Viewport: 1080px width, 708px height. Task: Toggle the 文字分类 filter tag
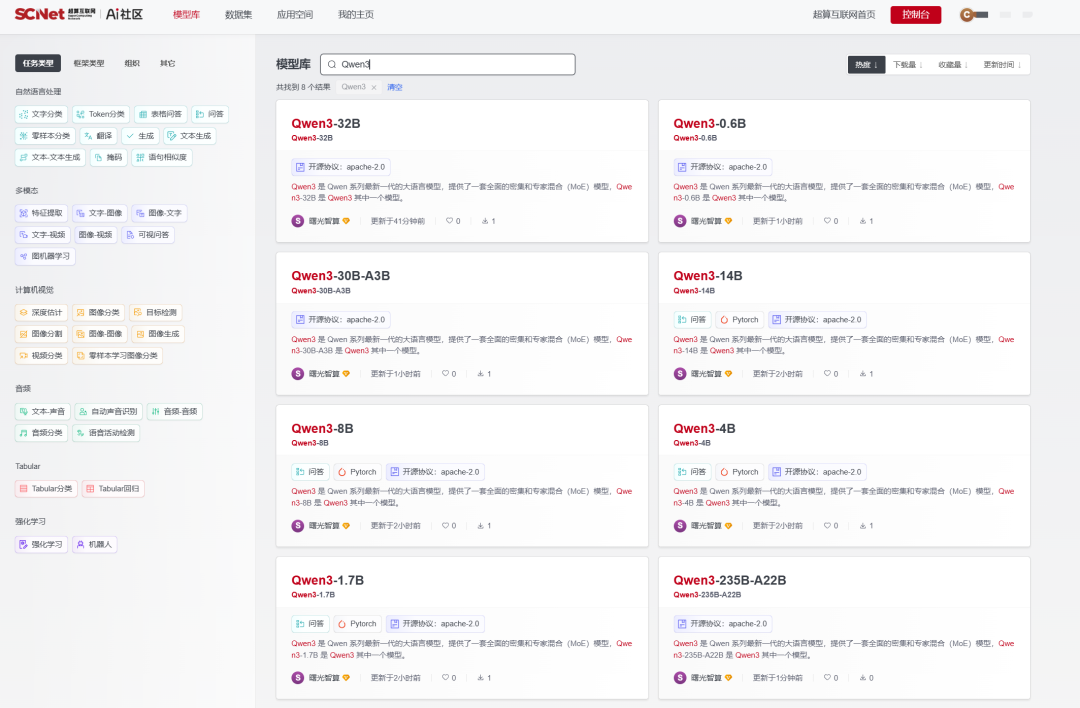coord(41,114)
